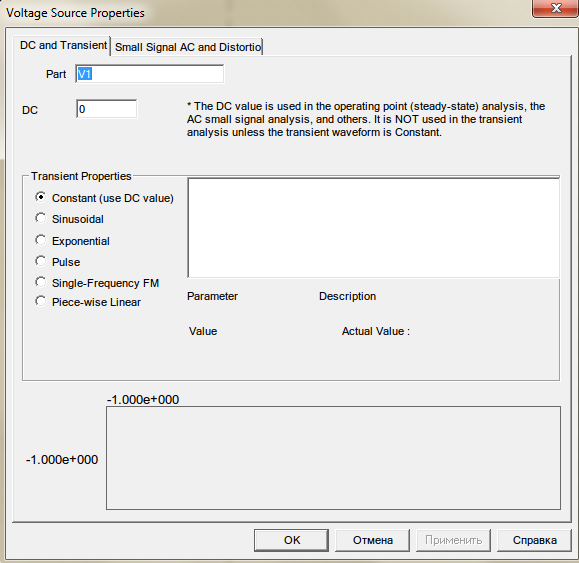Cancel with the Отмена button
The height and width of the screenshot is (563, 579).
373,540
